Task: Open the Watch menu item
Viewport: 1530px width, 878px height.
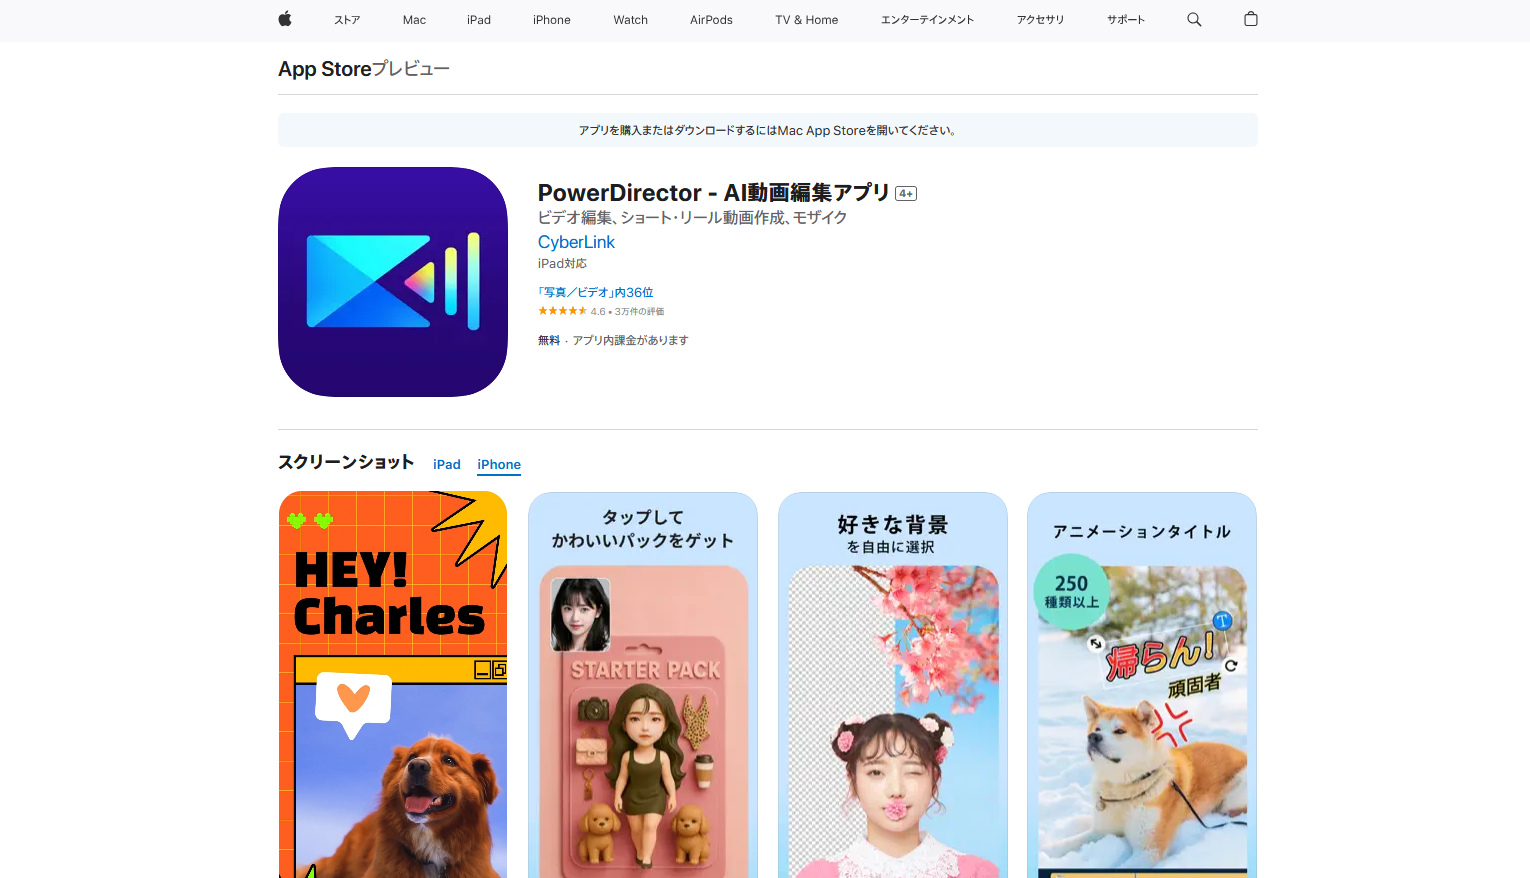Action: (x=630, y=19)
